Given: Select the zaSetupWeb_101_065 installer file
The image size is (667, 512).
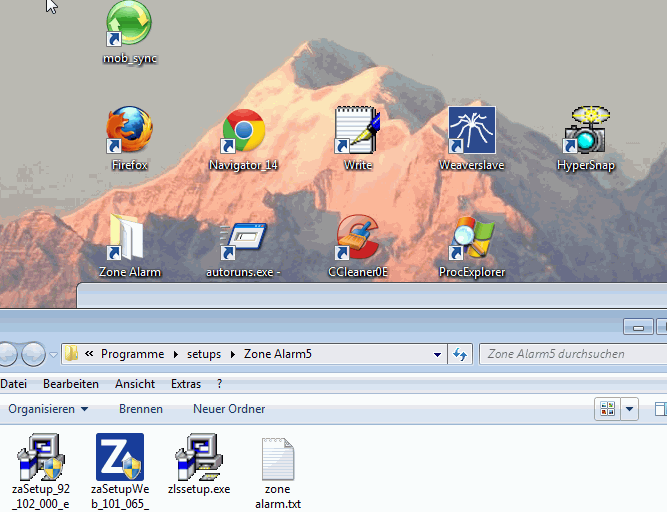Looking at the screenshot, I should [x=120, y=472].
